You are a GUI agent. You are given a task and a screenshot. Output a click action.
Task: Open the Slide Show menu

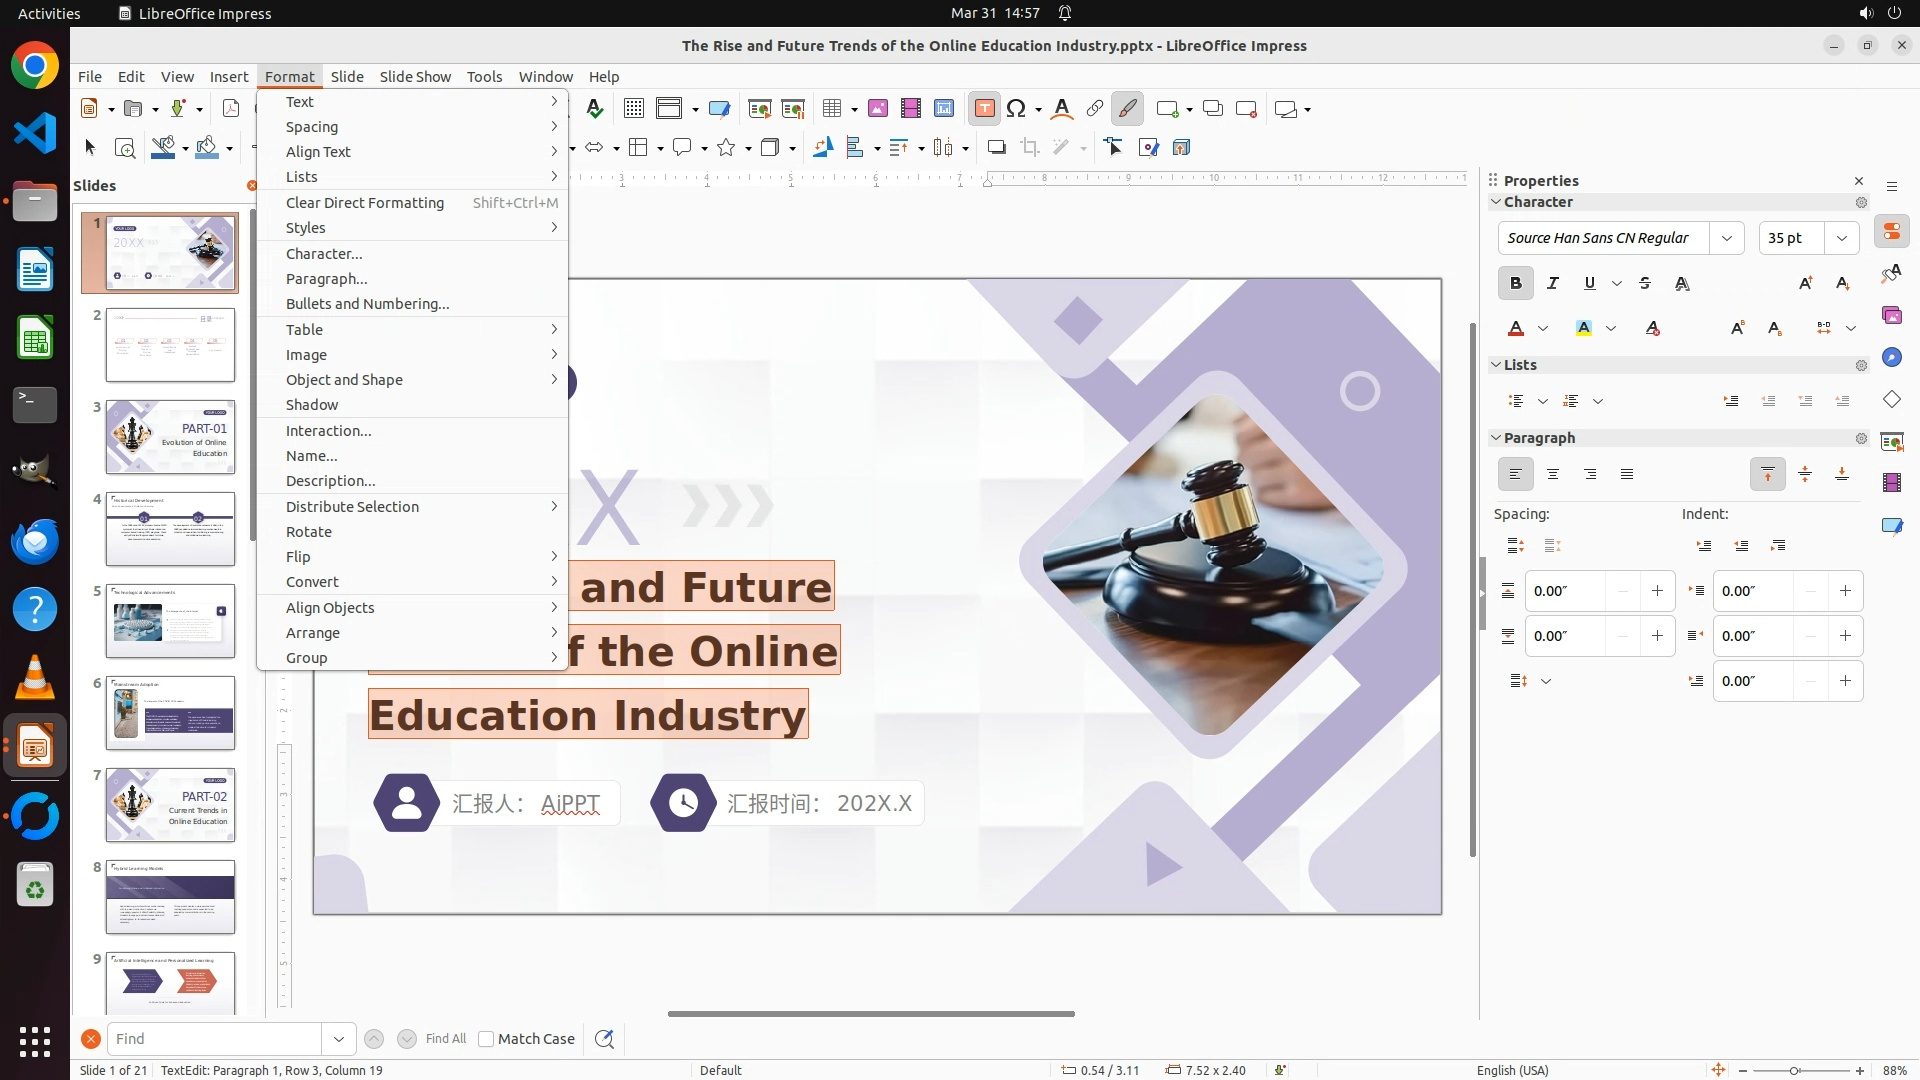click(x=415, y=76)
